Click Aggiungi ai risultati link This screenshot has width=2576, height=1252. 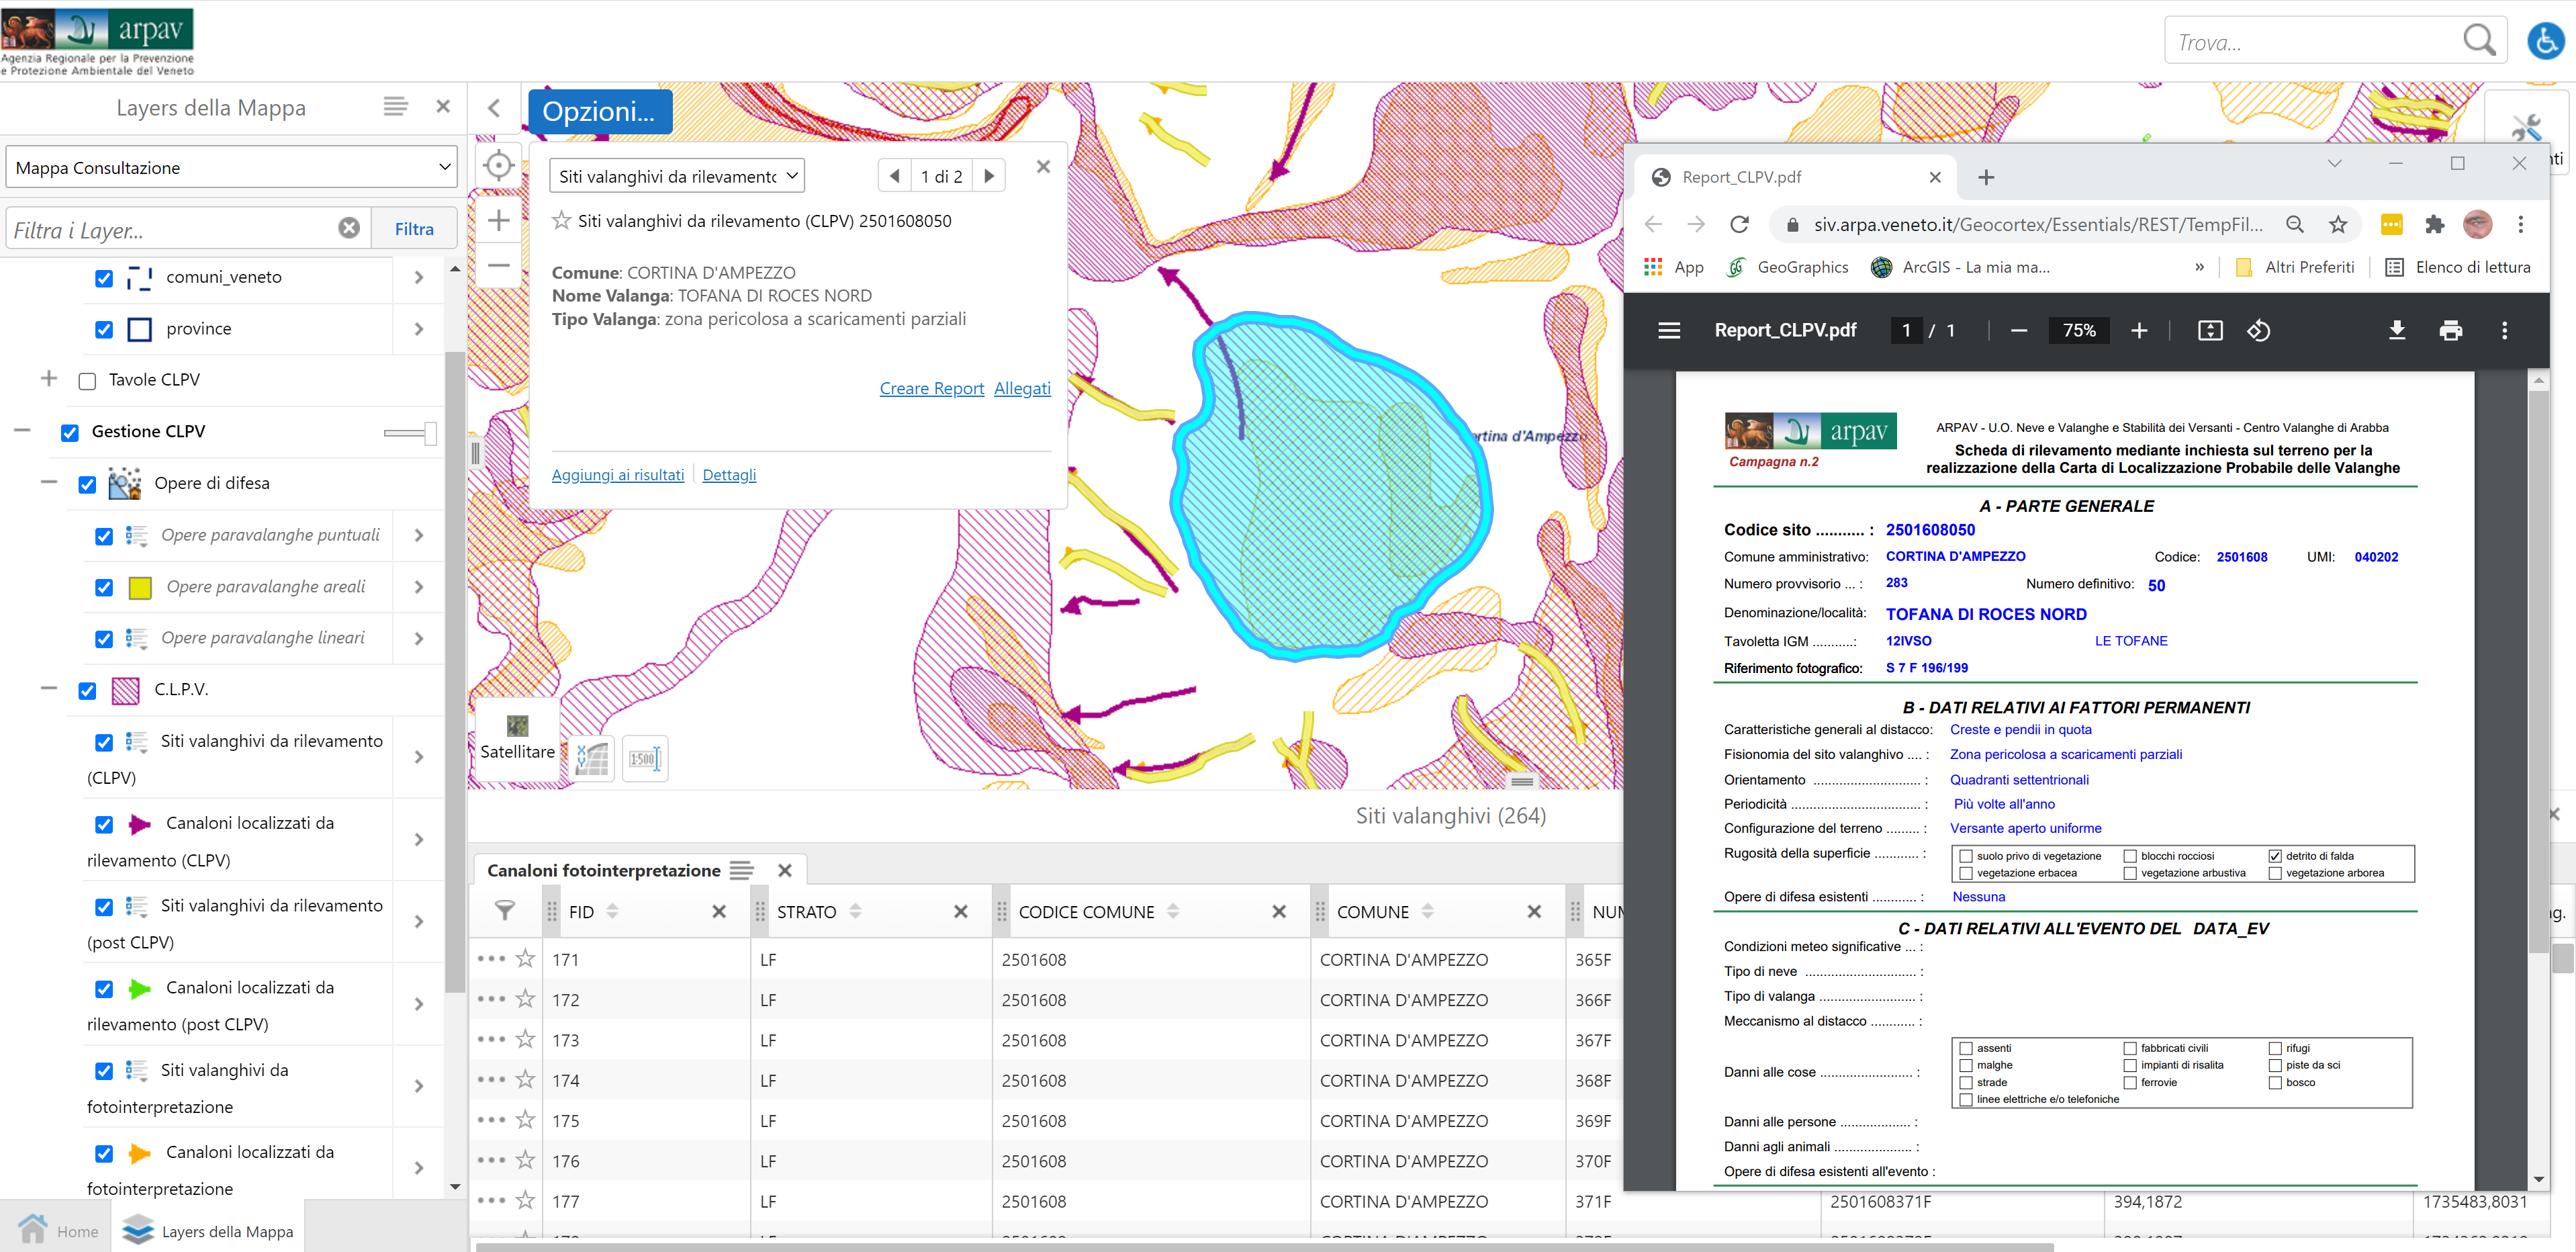tap(617, 474)
